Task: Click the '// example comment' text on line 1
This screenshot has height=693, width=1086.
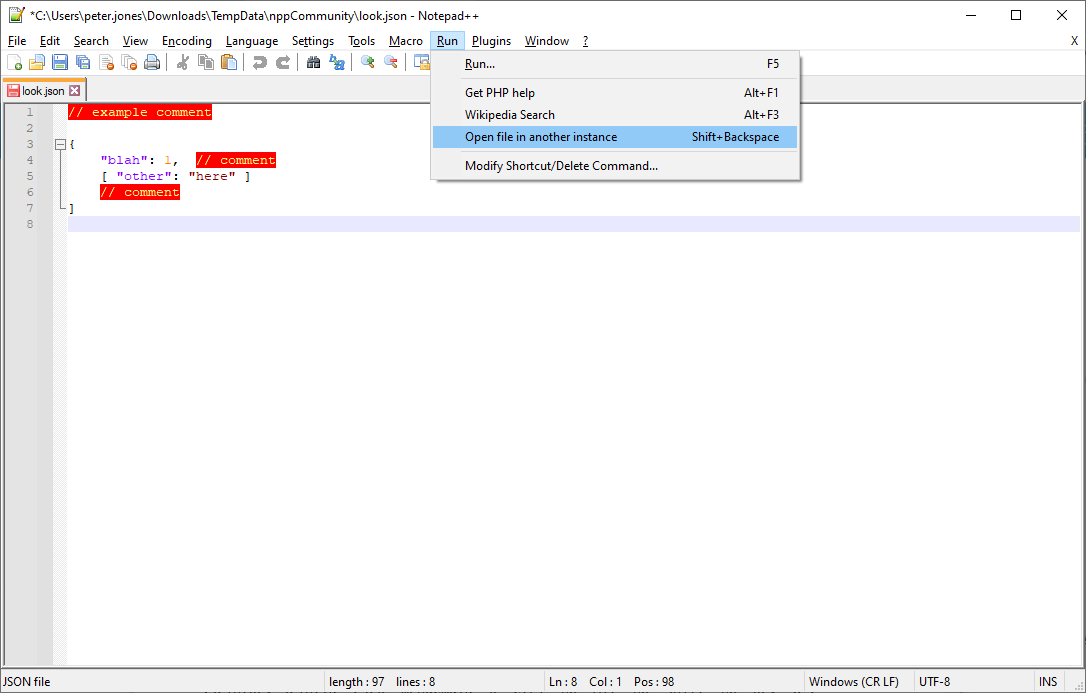Action: (x=140, y=112)
